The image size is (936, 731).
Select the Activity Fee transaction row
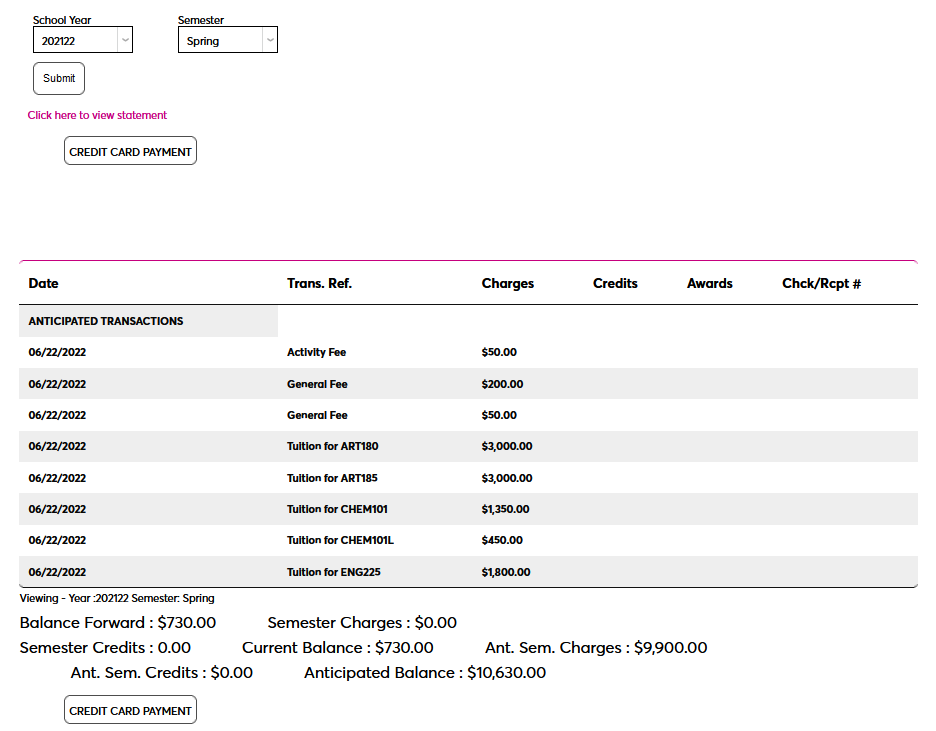coord(316,353)
